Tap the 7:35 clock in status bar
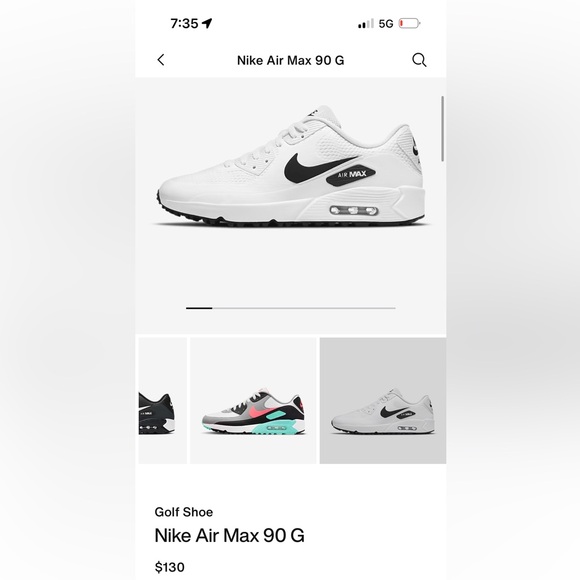 point(185,24)
